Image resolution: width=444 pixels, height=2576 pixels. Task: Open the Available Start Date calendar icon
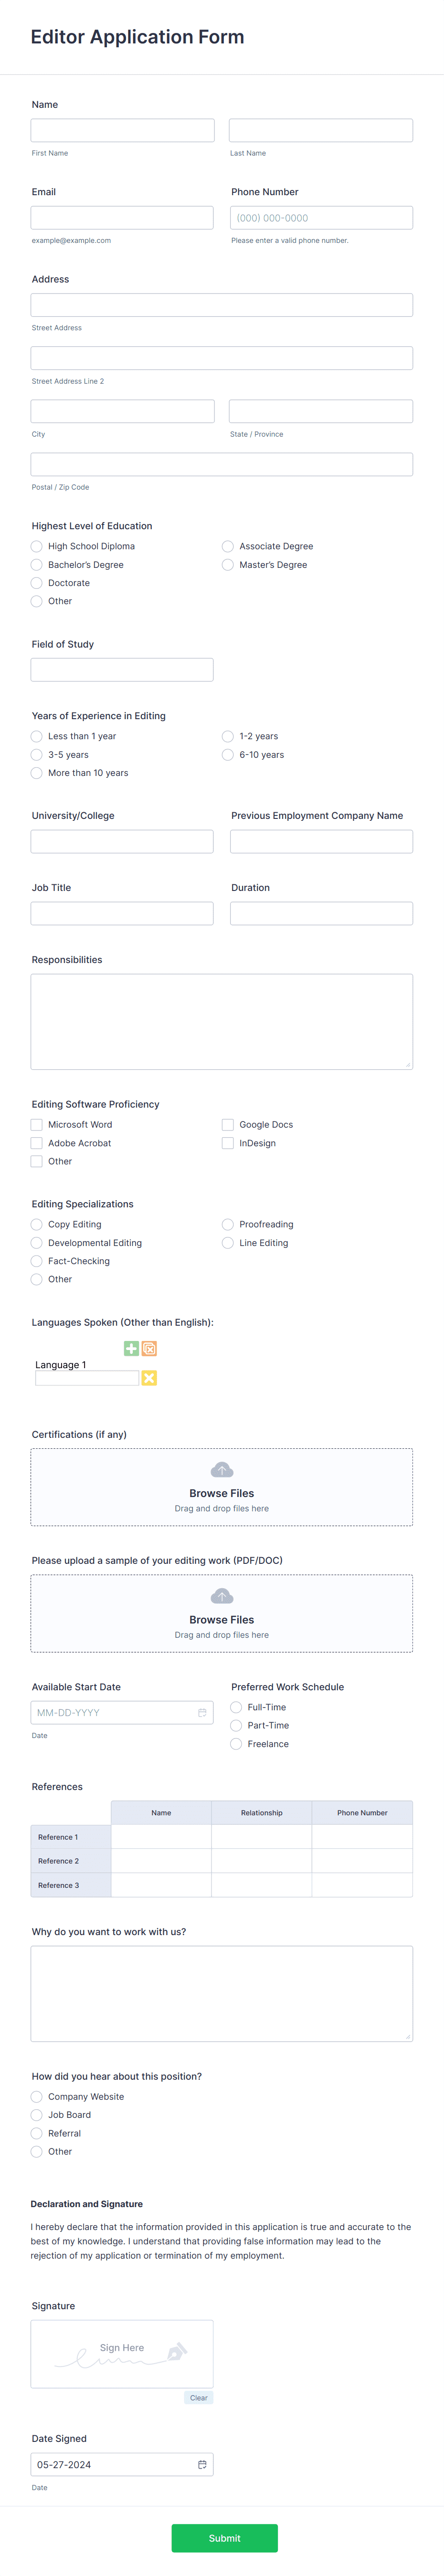[202, 1713]
